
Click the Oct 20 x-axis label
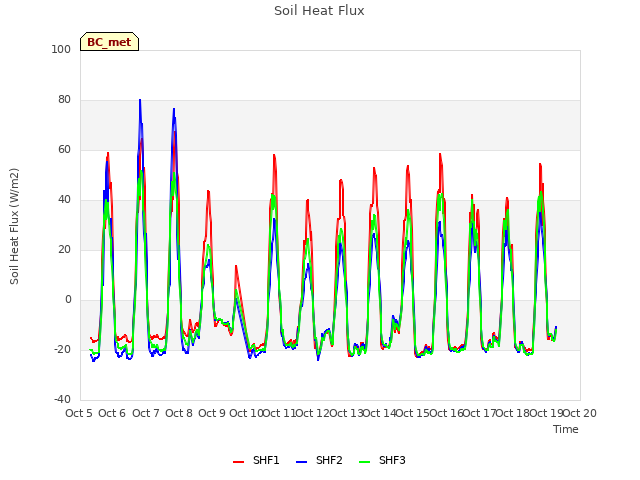[x=580, y=413]
